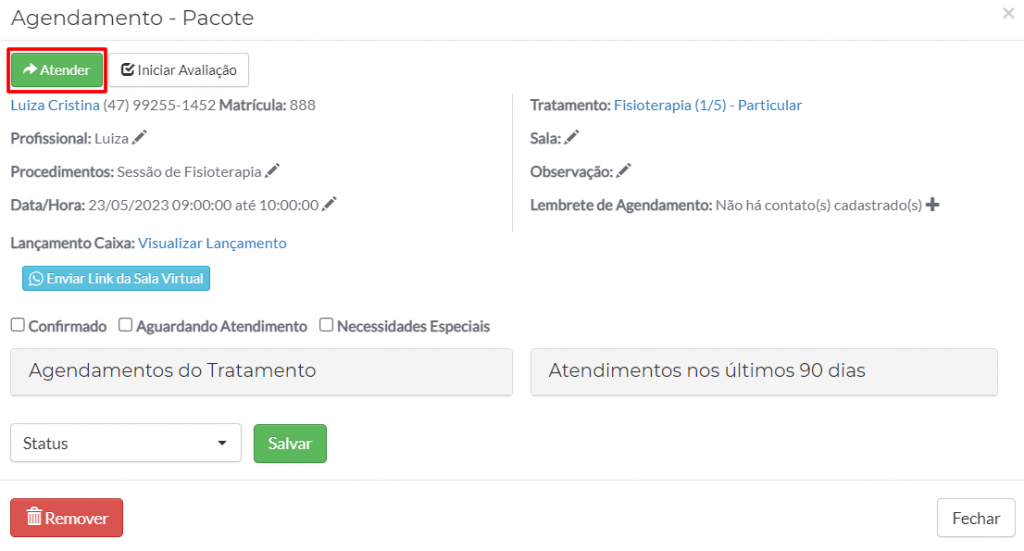Screen dimensions: 1024x551
Task: Edit Observação with the pencil icon
Action: [x=624, y=171]
